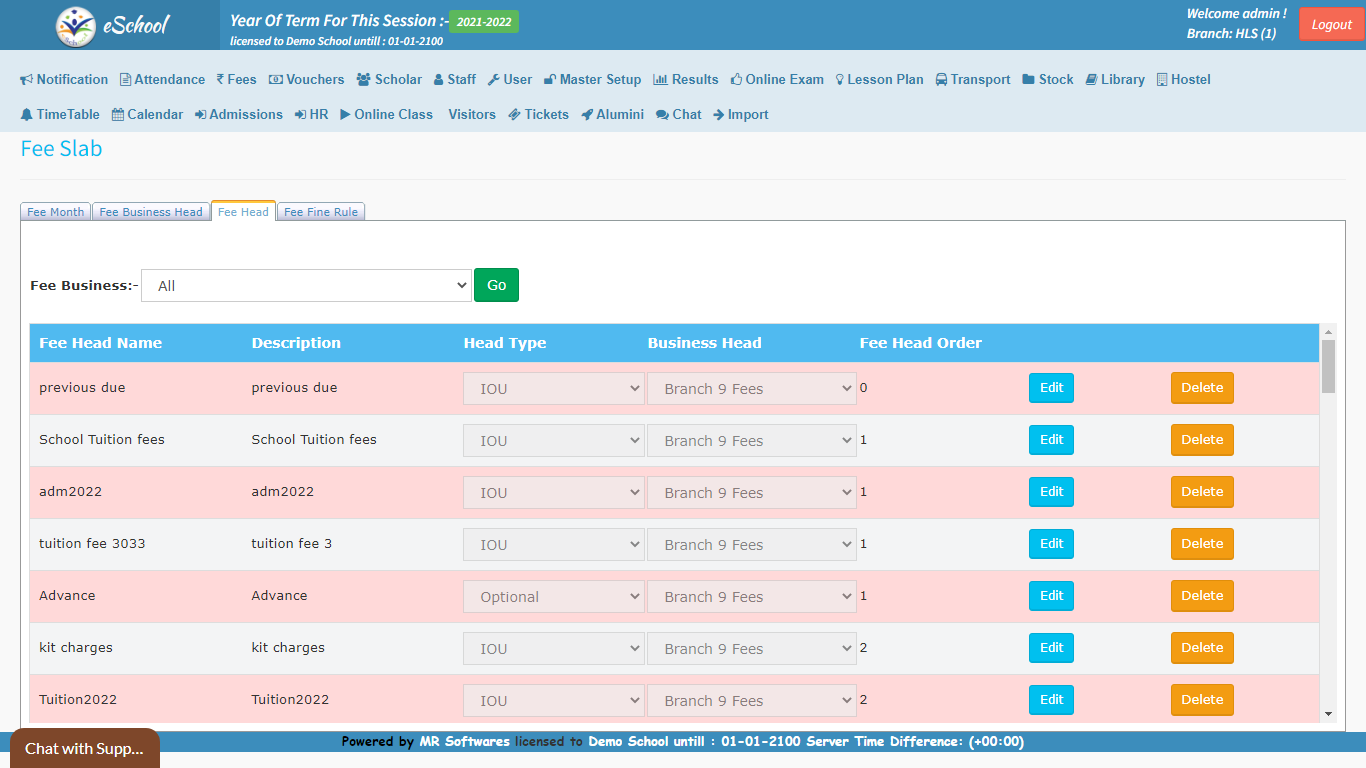
Task: Open the Calendar grid icon
Action: coord(118,115)
